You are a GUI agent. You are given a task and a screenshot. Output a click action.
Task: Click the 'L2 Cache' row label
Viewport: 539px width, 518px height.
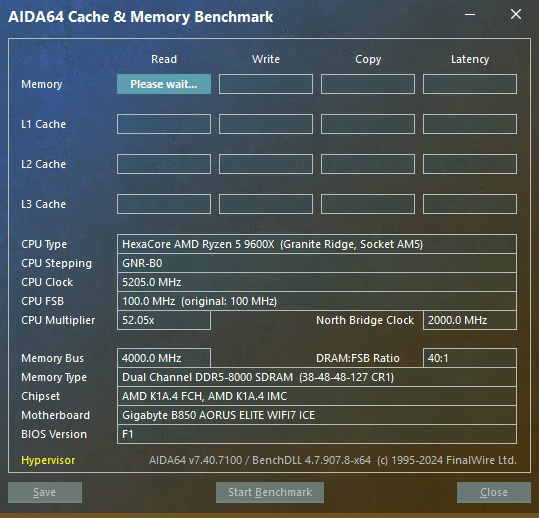(43, 164)
